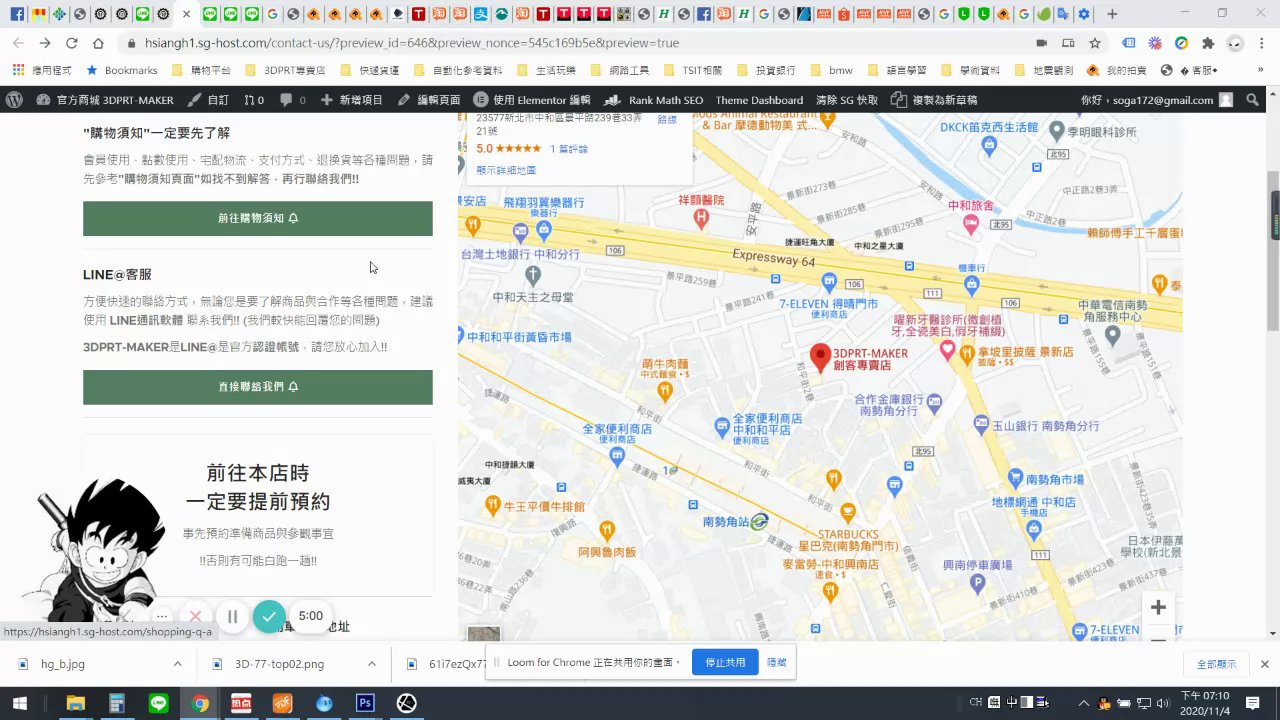Screen dimensions: 1280x720
Task: Click the address bar URL field
Action: pyautogui.click(x=580, y=43)
